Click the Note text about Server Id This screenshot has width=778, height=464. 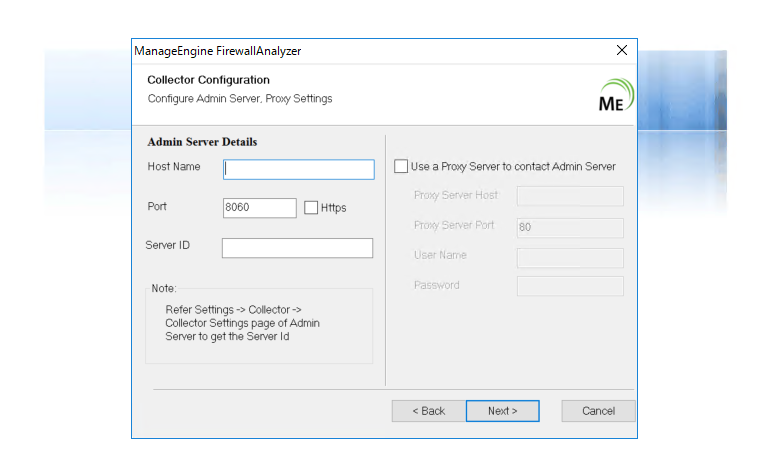[242, 323]
